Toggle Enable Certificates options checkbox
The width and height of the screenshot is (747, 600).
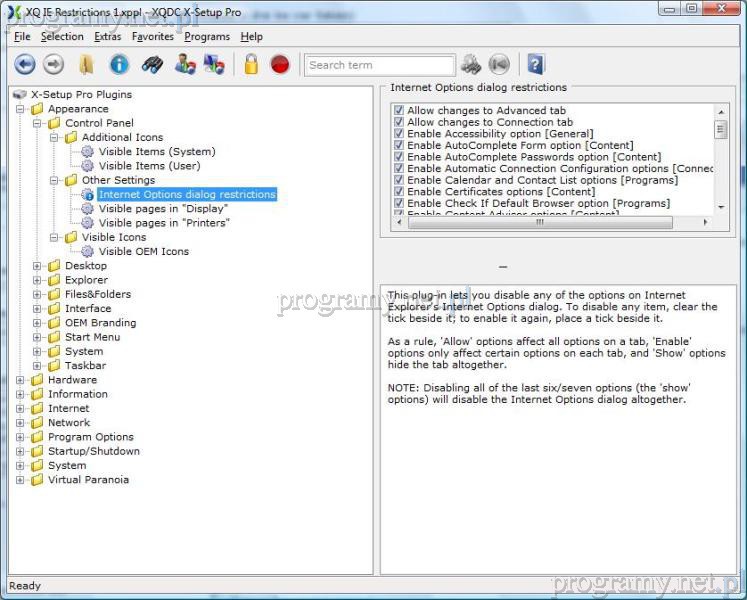tap(399, 192)
